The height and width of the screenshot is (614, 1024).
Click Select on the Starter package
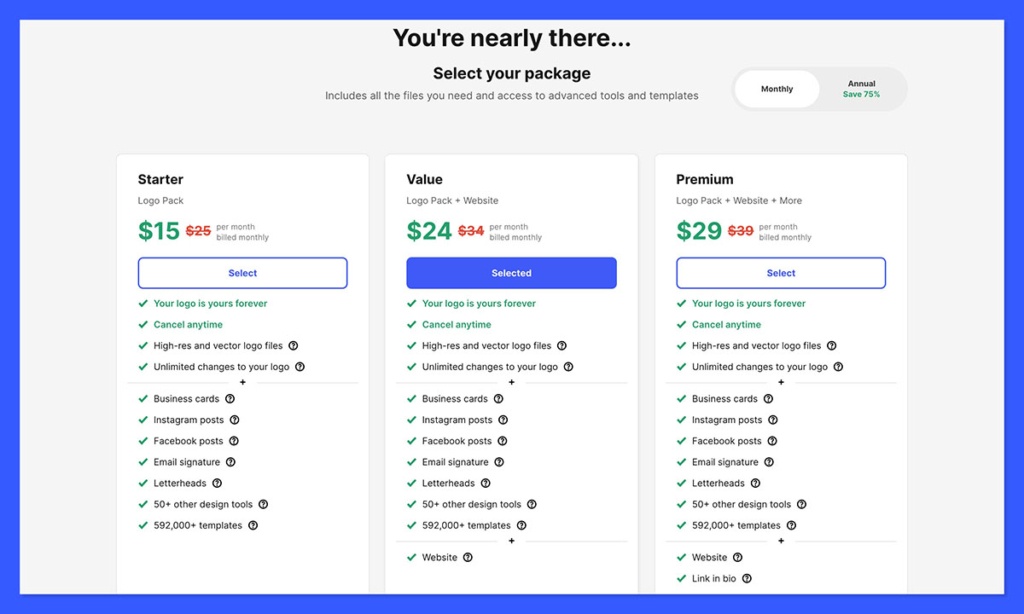point(241,272)
